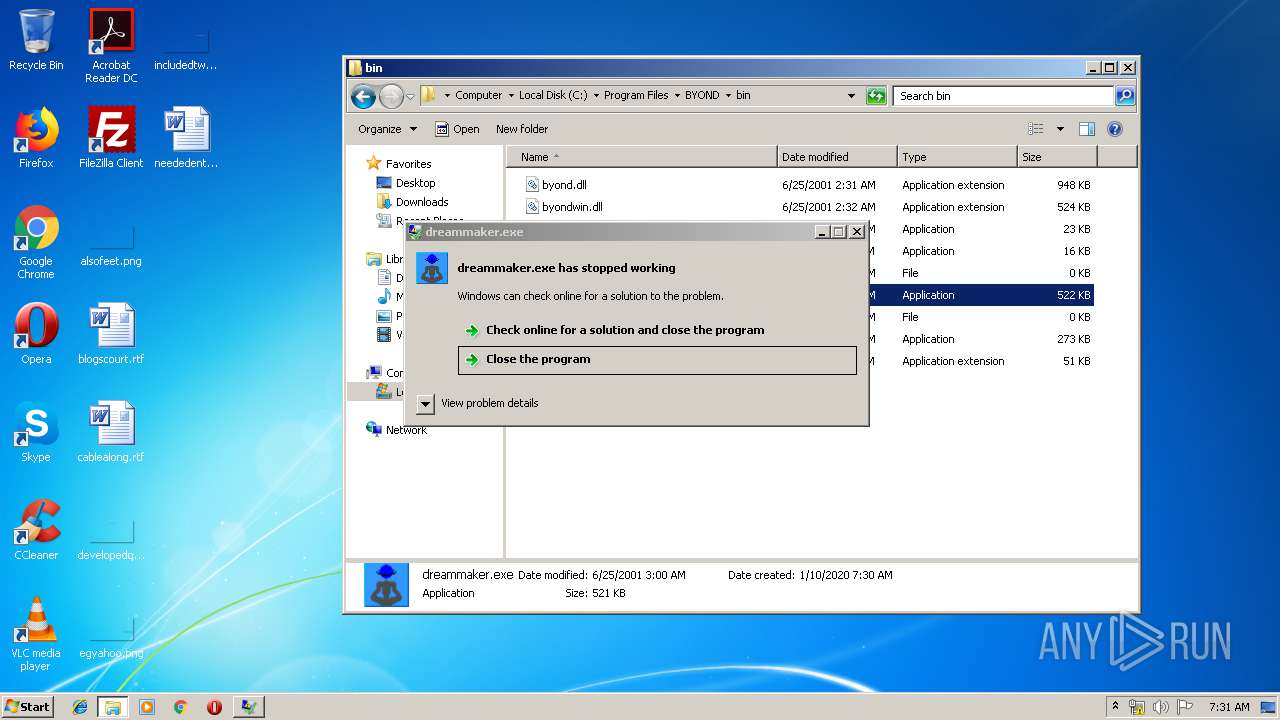Open the Firefox desktop shortcut

click(36, 138)
